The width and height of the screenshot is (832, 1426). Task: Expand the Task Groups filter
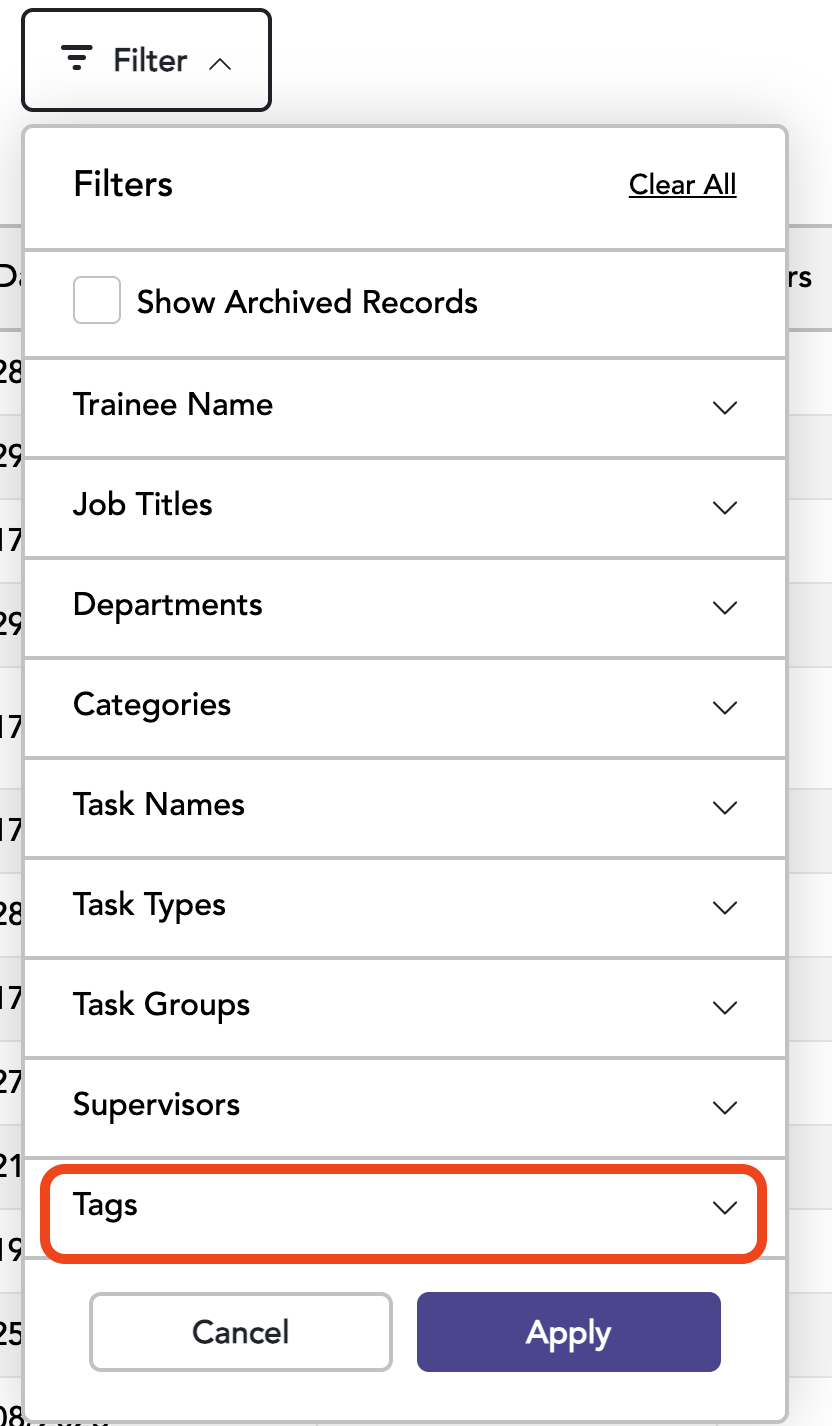pos(404,1007)
